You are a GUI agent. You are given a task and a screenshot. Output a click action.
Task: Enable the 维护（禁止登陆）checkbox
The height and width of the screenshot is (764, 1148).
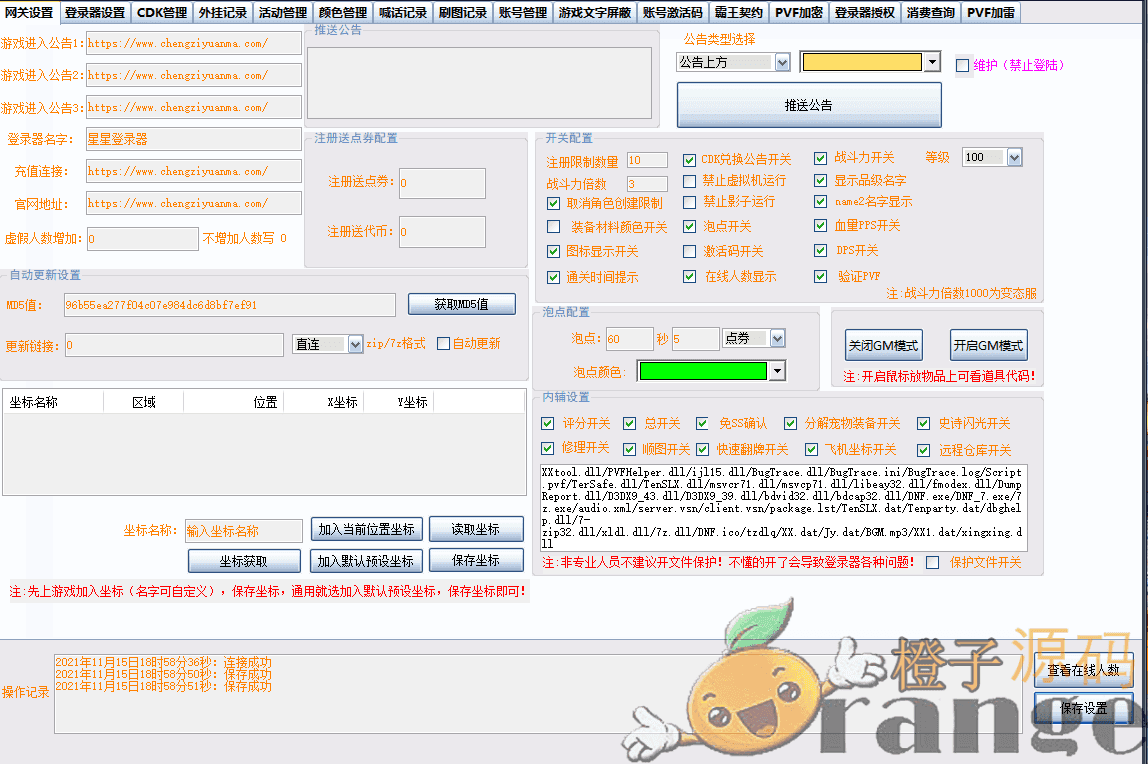coord(963,66)
